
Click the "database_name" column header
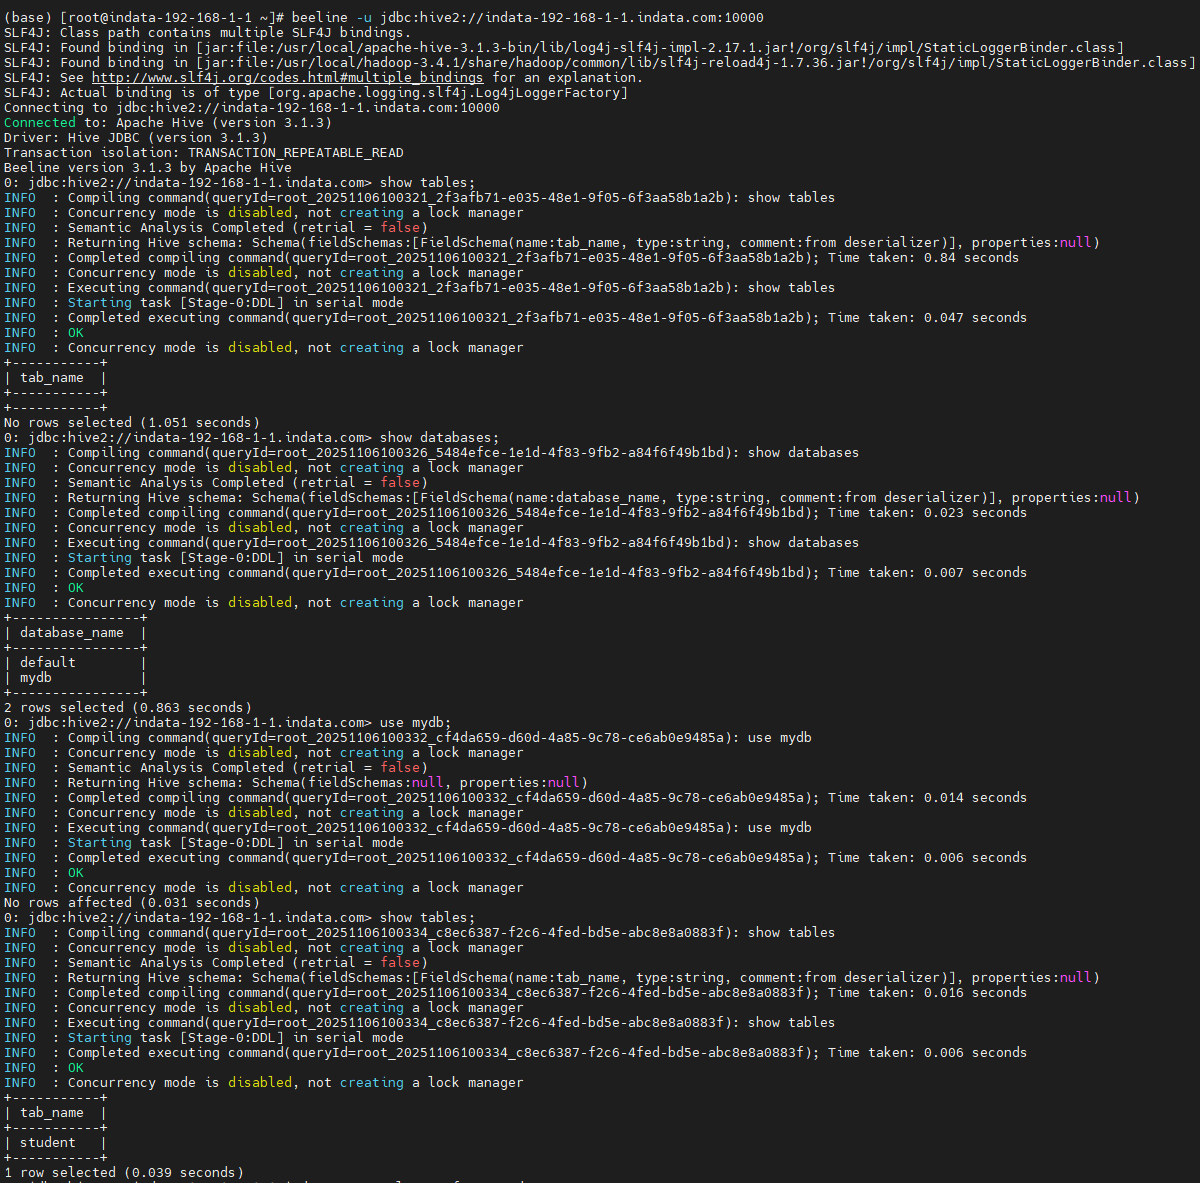click(72, 633)
